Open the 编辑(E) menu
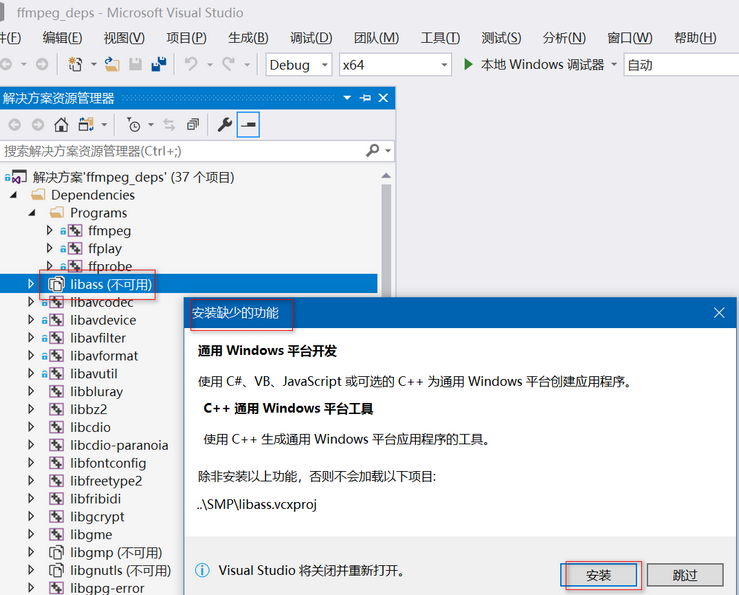Screen dimensions: 739x595 (x=62, y=38)
